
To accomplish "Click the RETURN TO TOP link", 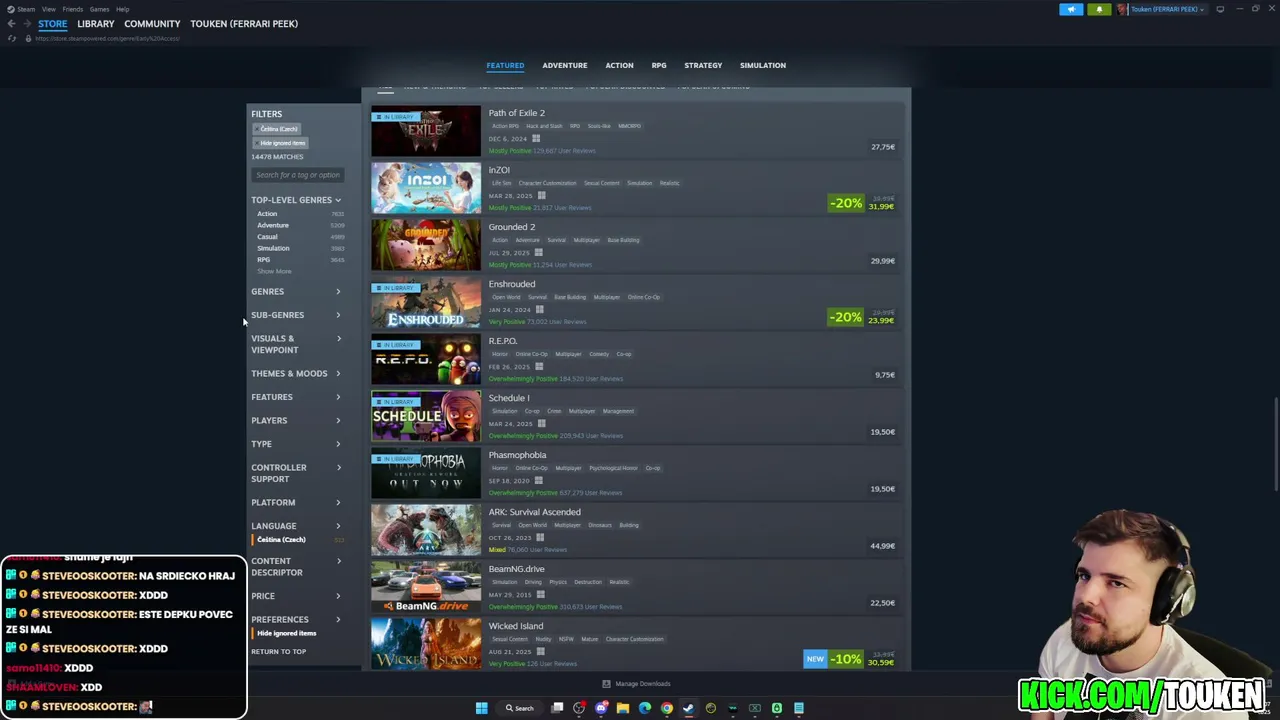I will point(279,652).
